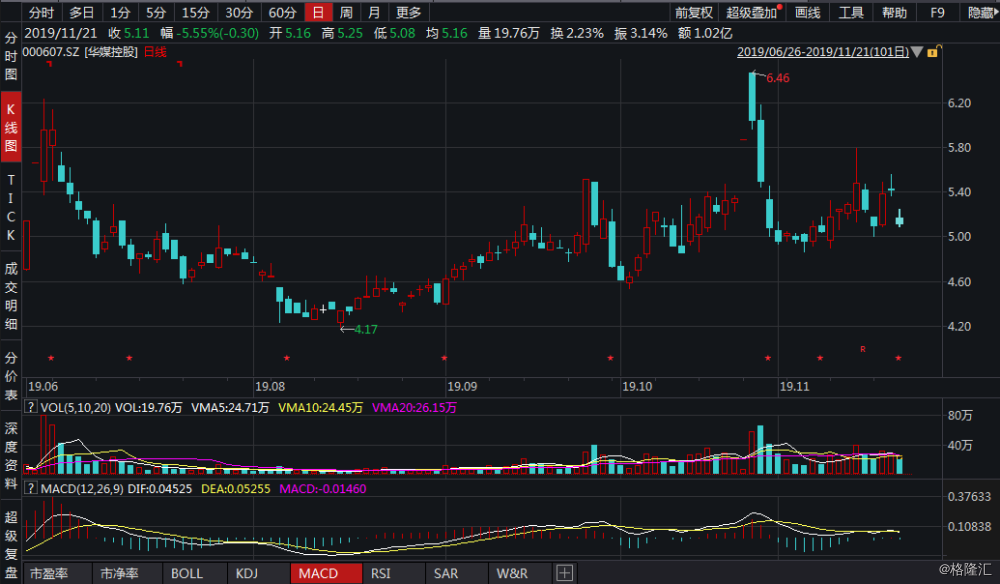
Task: Open the 深度资料 sidebar view
Action: [x=11, y=455]
